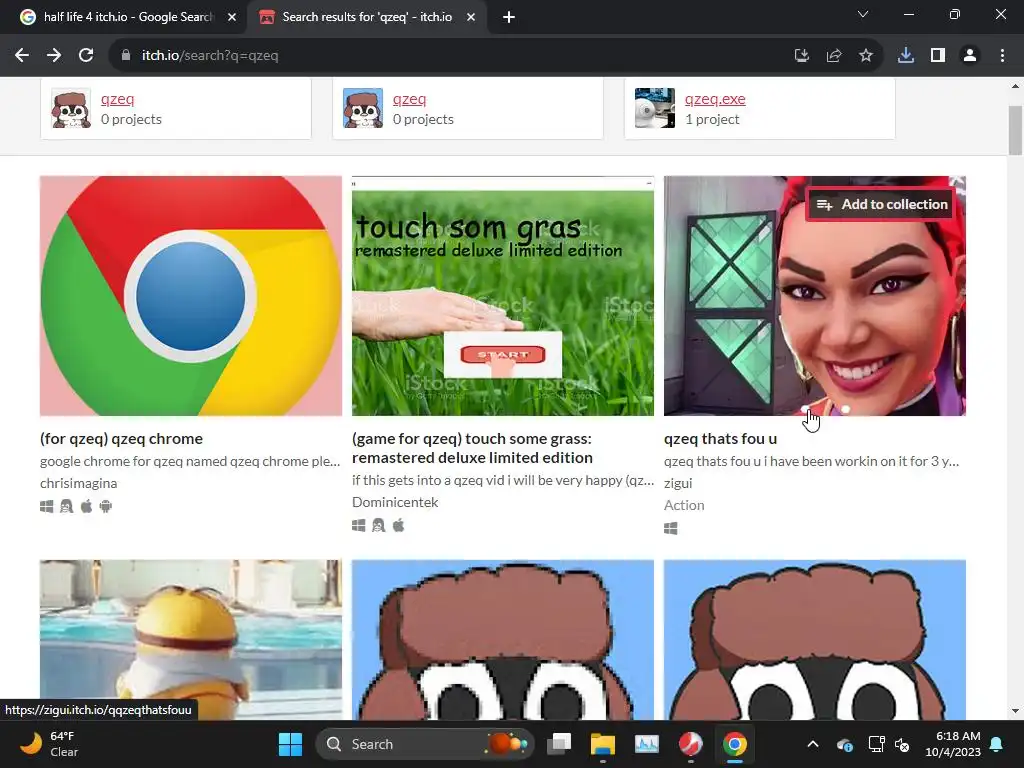Open second qzeq user with 0 projects

click(x=409, y=99)
